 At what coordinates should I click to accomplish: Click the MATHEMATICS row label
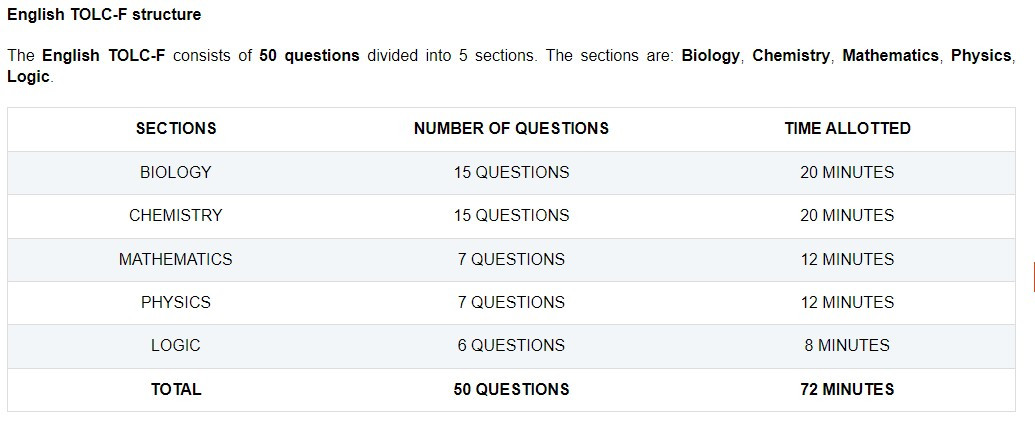(176, 259)
